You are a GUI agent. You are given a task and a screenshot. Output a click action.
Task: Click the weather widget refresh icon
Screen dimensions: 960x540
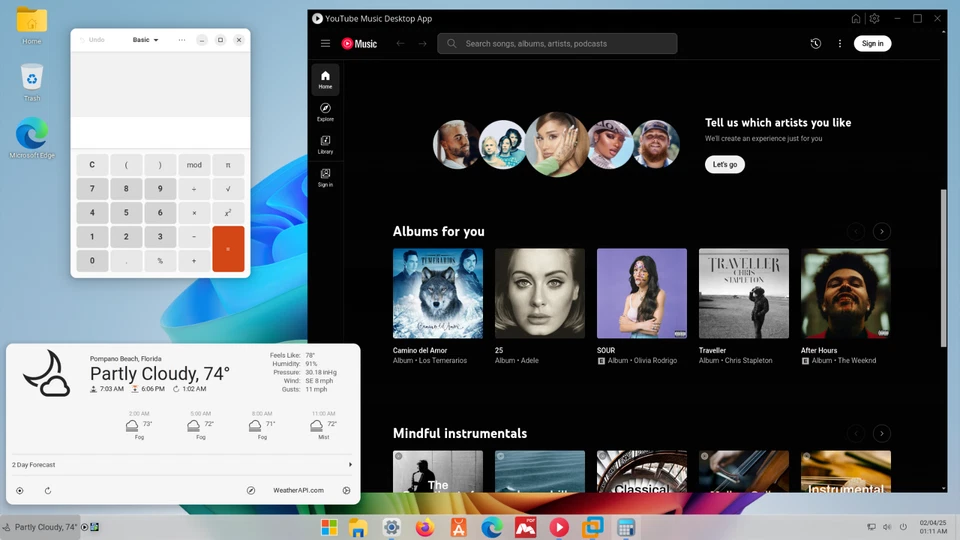[48, 490]
